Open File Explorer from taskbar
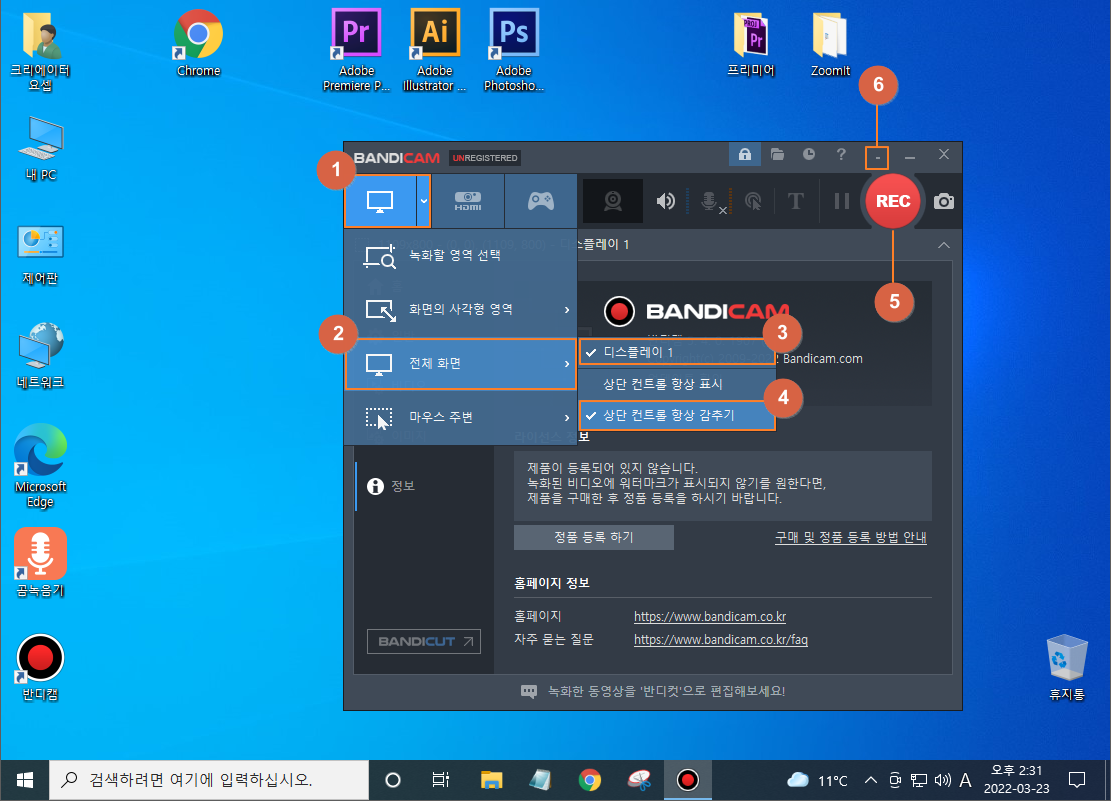Viewport: 1111px width, 802px height. [491, 780]
